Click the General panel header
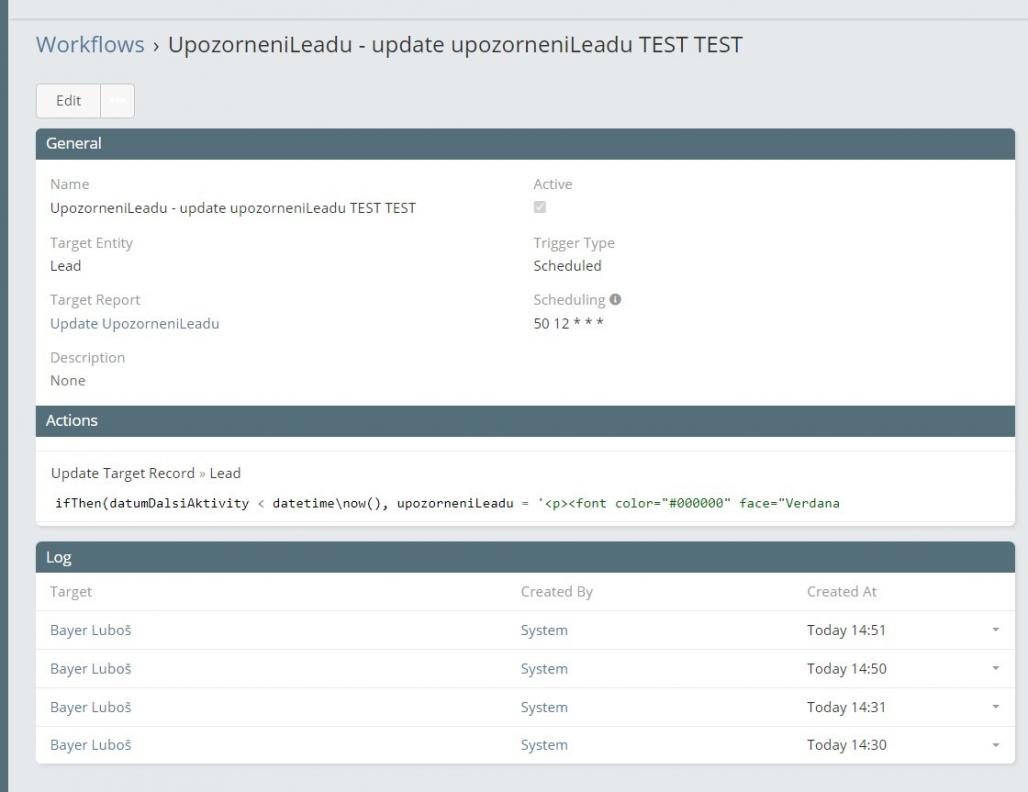The image size is (1028, 792). tap(525, 144)
